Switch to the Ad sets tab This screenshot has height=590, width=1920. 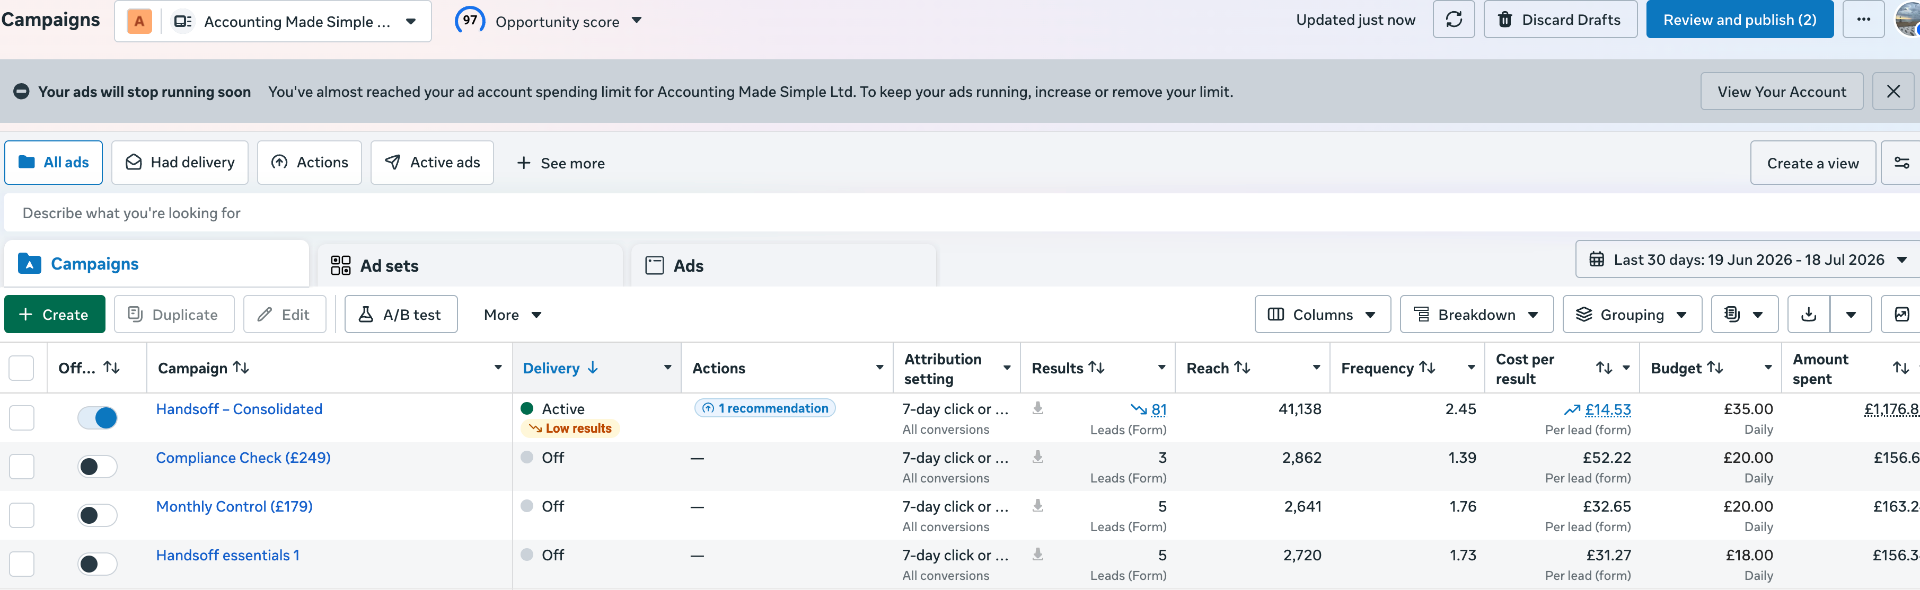(469, 266)
